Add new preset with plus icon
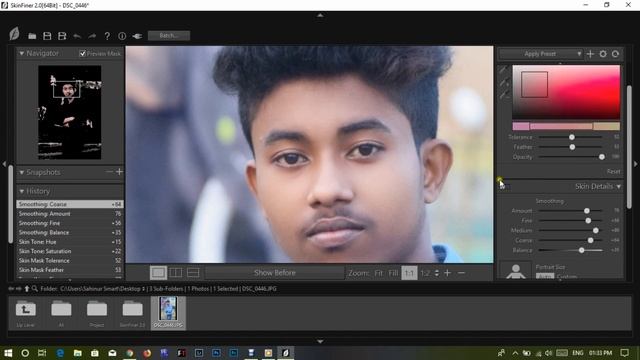The width and height of the screenshot is (640, 360). (x=590, y=54)
